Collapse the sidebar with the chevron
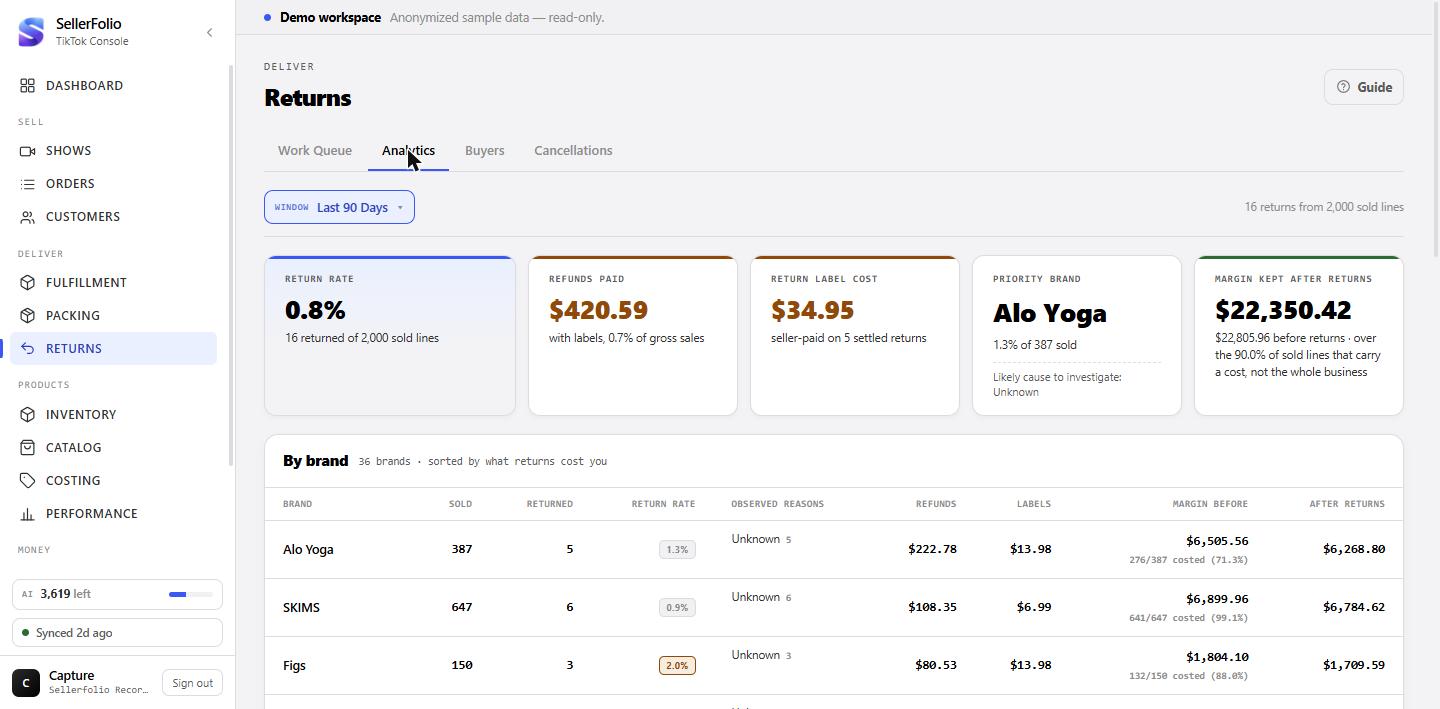Viewport: 1440px width, 709px height. (209, 33)
